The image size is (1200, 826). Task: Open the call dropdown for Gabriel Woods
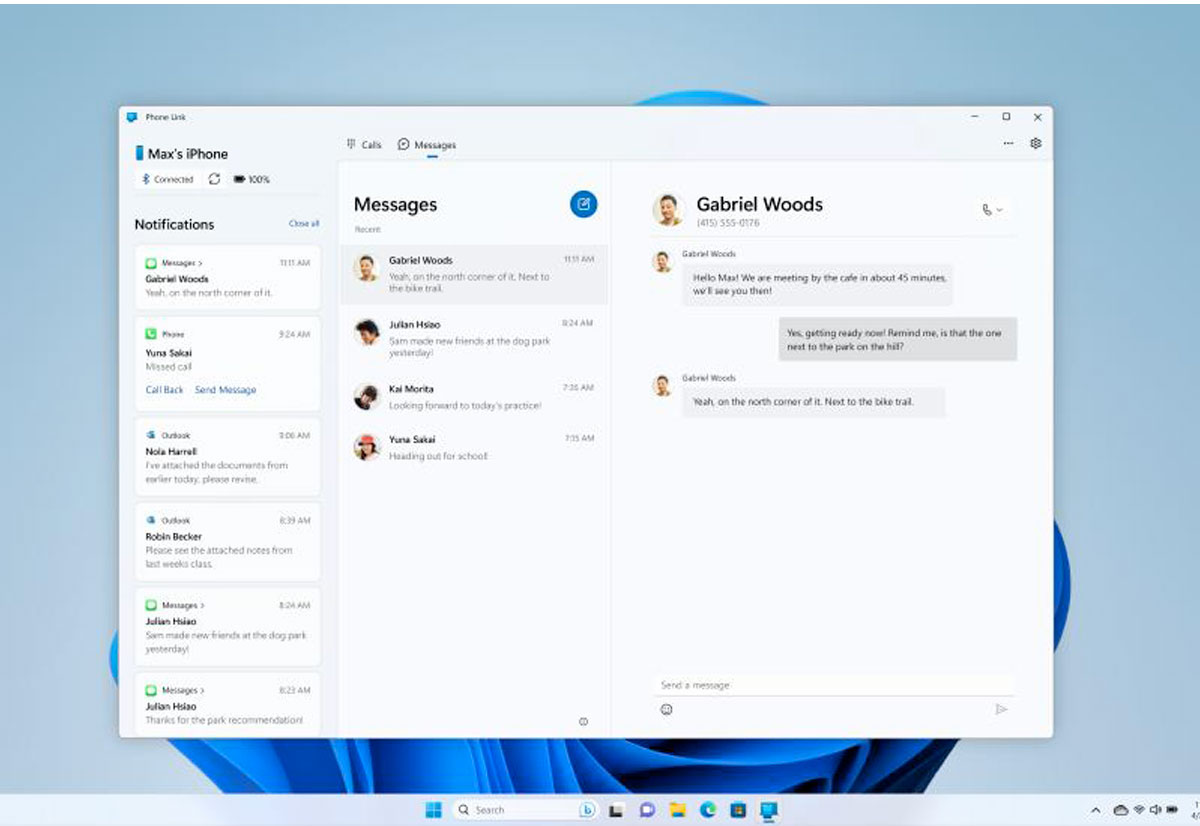point(992,210)
